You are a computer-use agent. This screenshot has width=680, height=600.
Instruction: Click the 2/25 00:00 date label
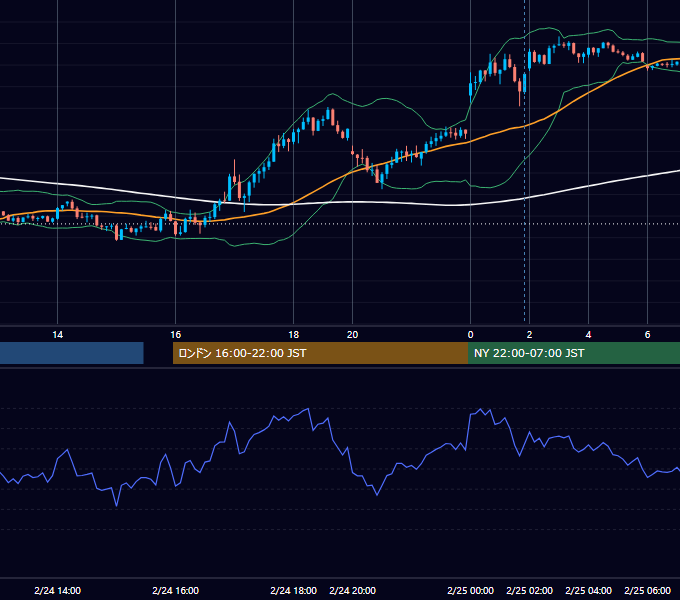(471, 590)
